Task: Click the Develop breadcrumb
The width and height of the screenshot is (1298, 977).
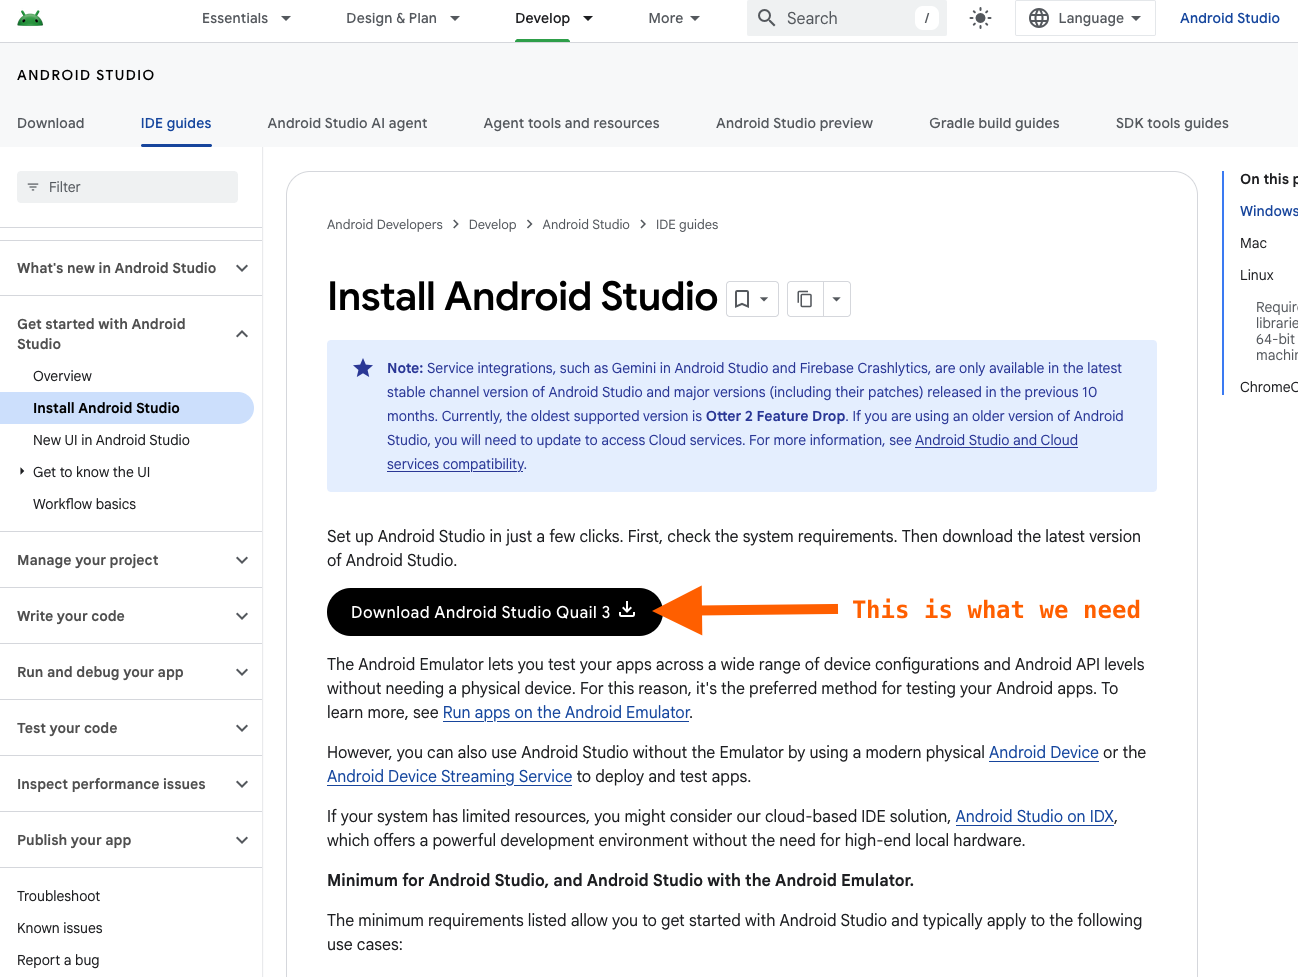Action: pos(492,224)
